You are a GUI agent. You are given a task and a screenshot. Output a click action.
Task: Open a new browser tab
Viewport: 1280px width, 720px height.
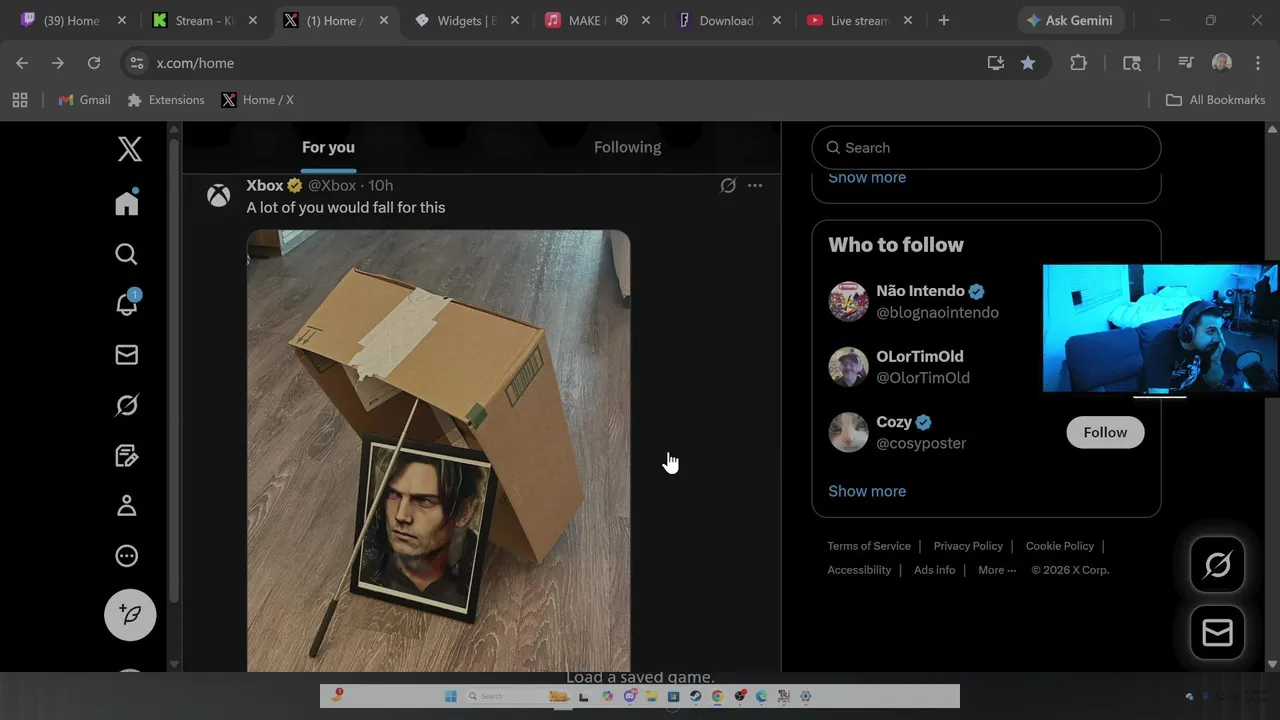944,20
